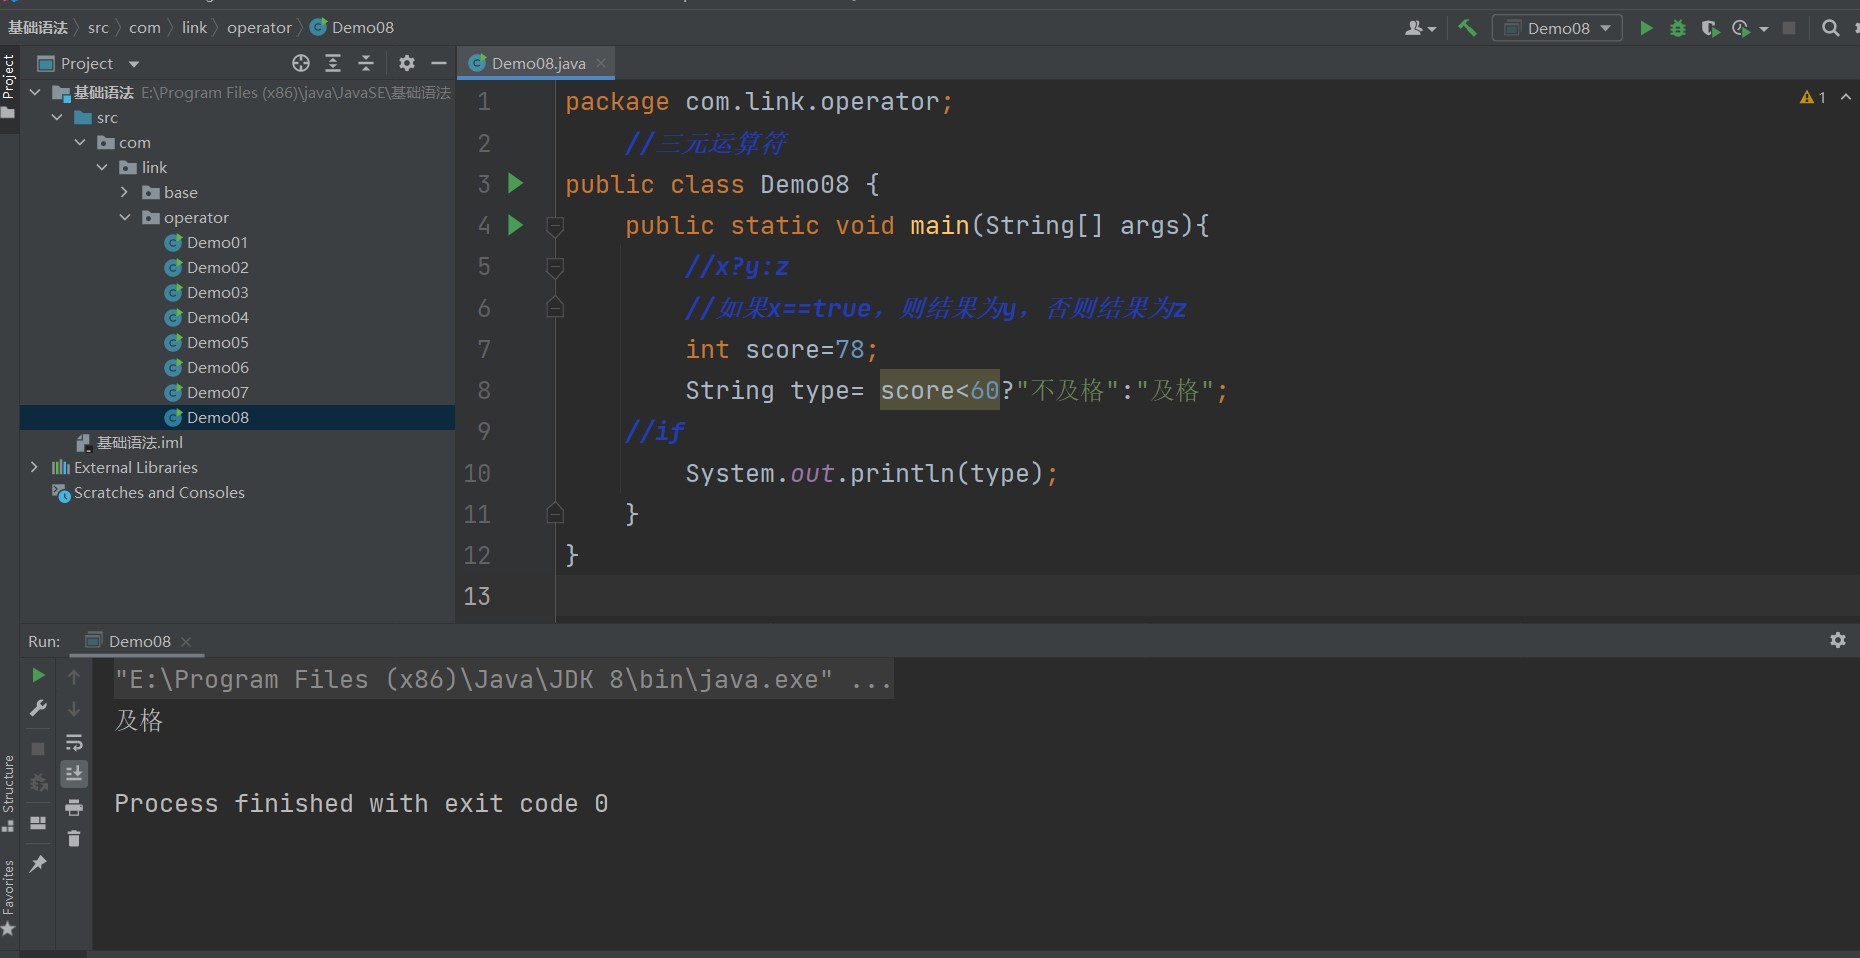Collapse the 基础语法 project root node
The width and height of the screenshot is (1860, 958).
(35, 92)
